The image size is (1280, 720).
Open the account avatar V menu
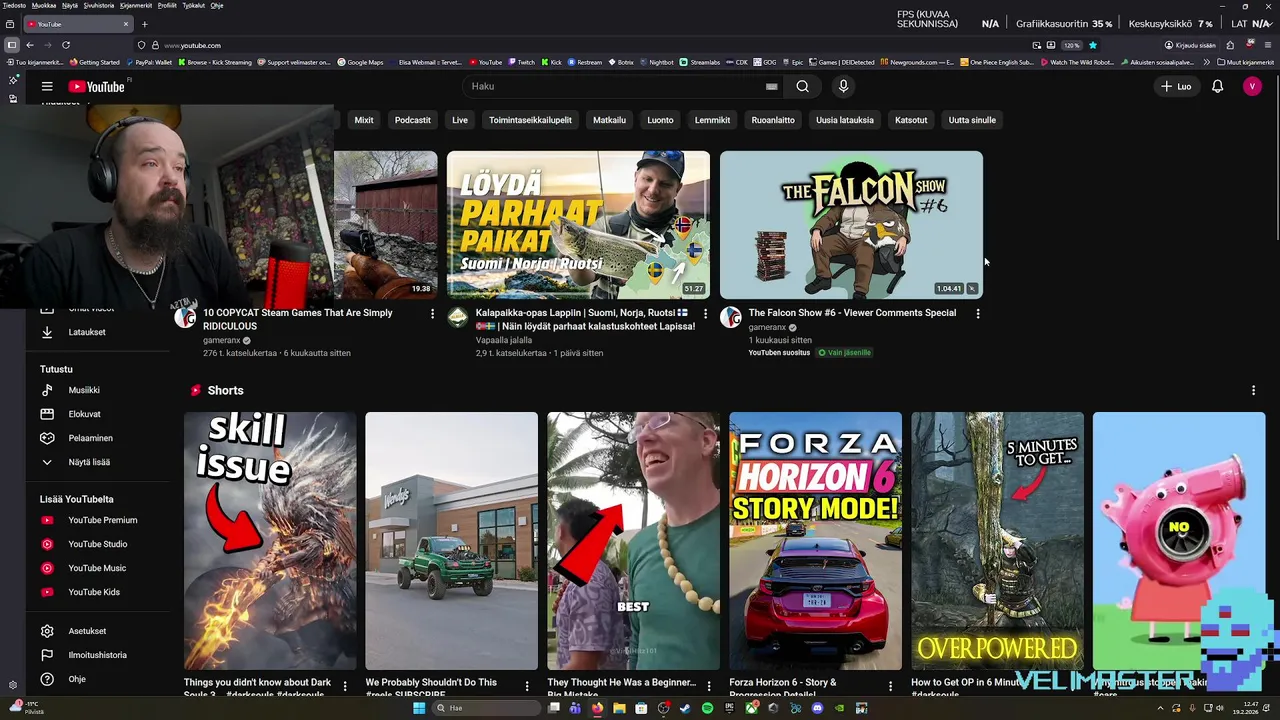click(1252, 87)
